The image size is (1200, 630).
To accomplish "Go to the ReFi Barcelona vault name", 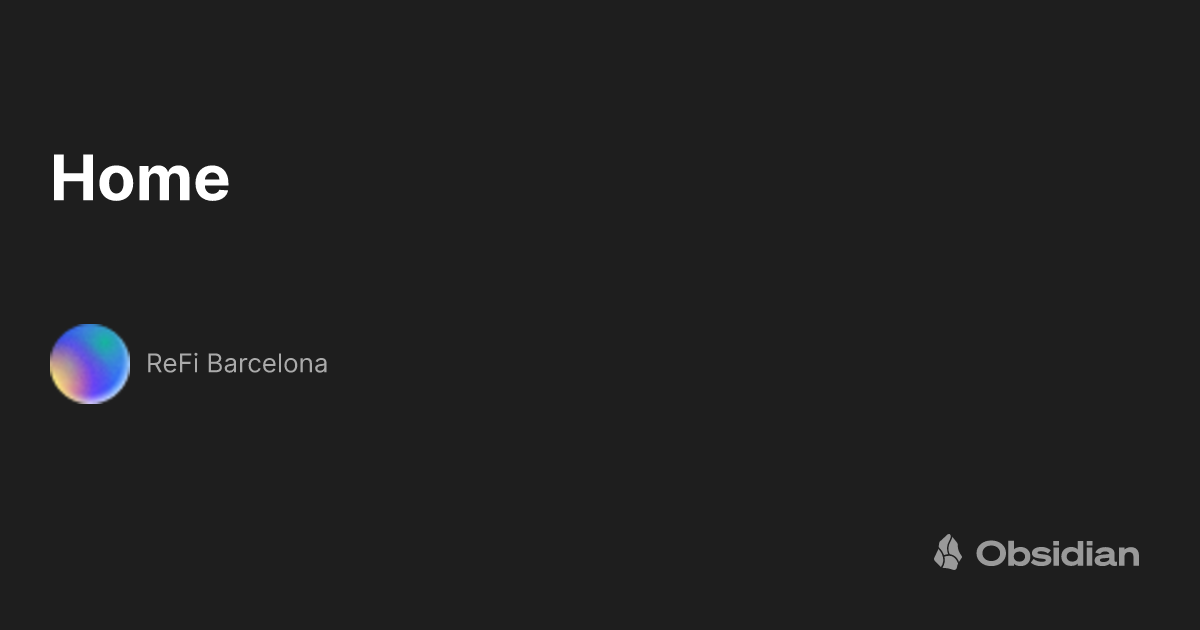I will 237,364.
